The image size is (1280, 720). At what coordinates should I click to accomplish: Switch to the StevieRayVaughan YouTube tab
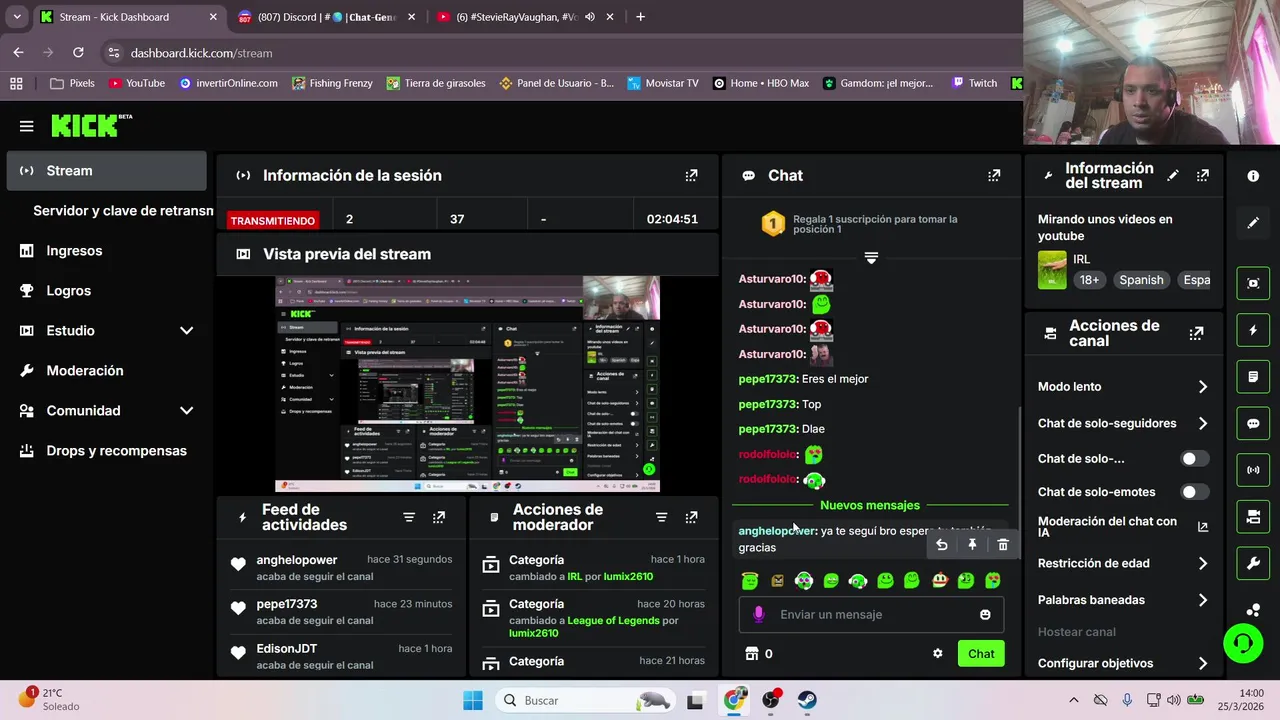(x=514, y=17)
